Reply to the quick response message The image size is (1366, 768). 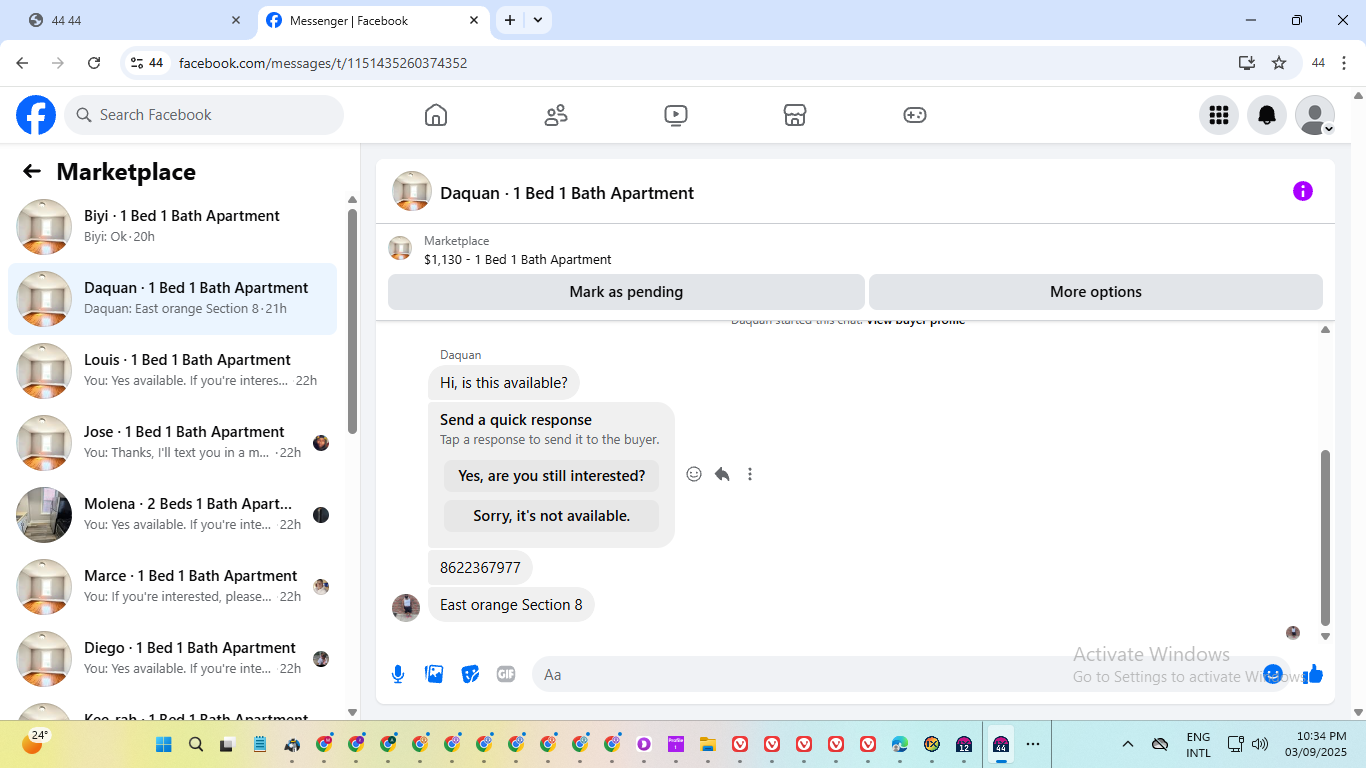722,474
